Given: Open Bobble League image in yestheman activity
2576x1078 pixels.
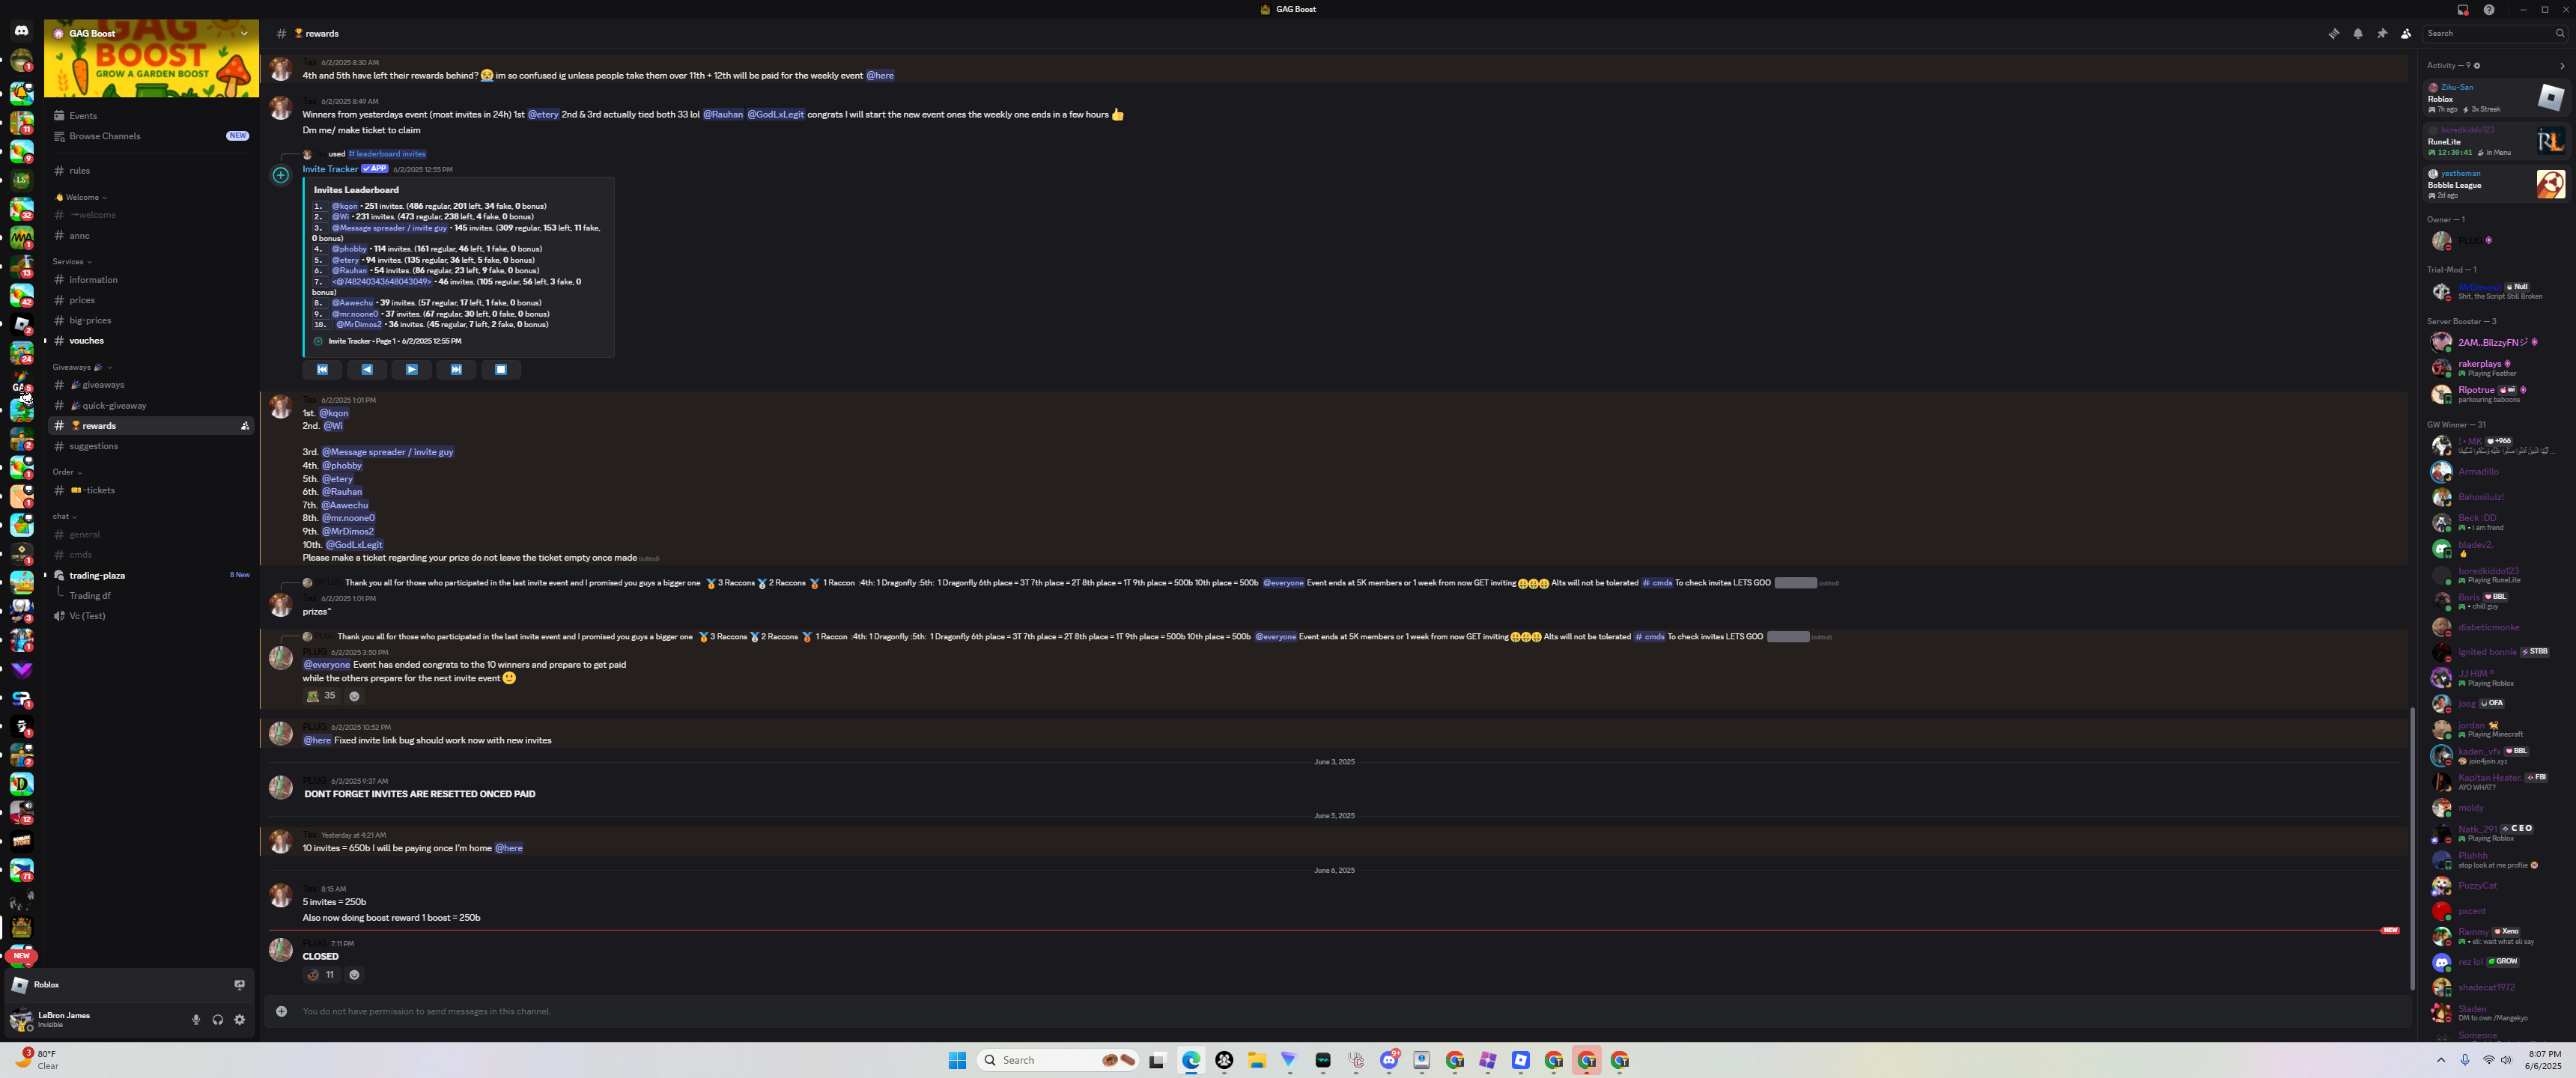Looking at the screenshot, I should (2551, 184).
